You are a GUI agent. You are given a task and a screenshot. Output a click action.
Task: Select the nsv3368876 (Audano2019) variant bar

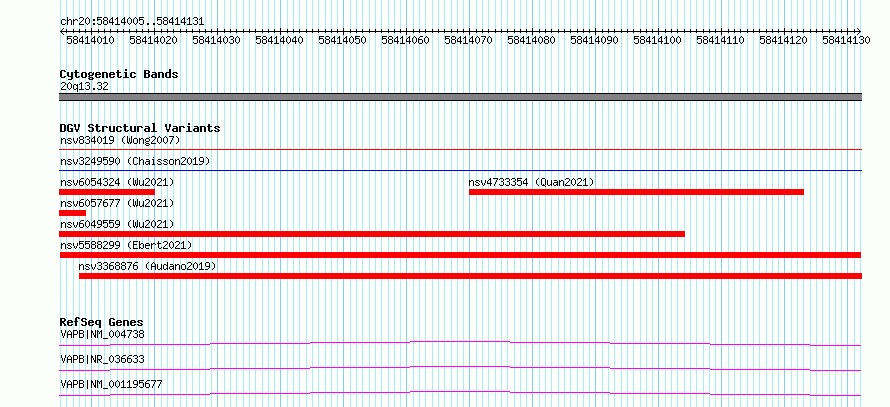470,276
